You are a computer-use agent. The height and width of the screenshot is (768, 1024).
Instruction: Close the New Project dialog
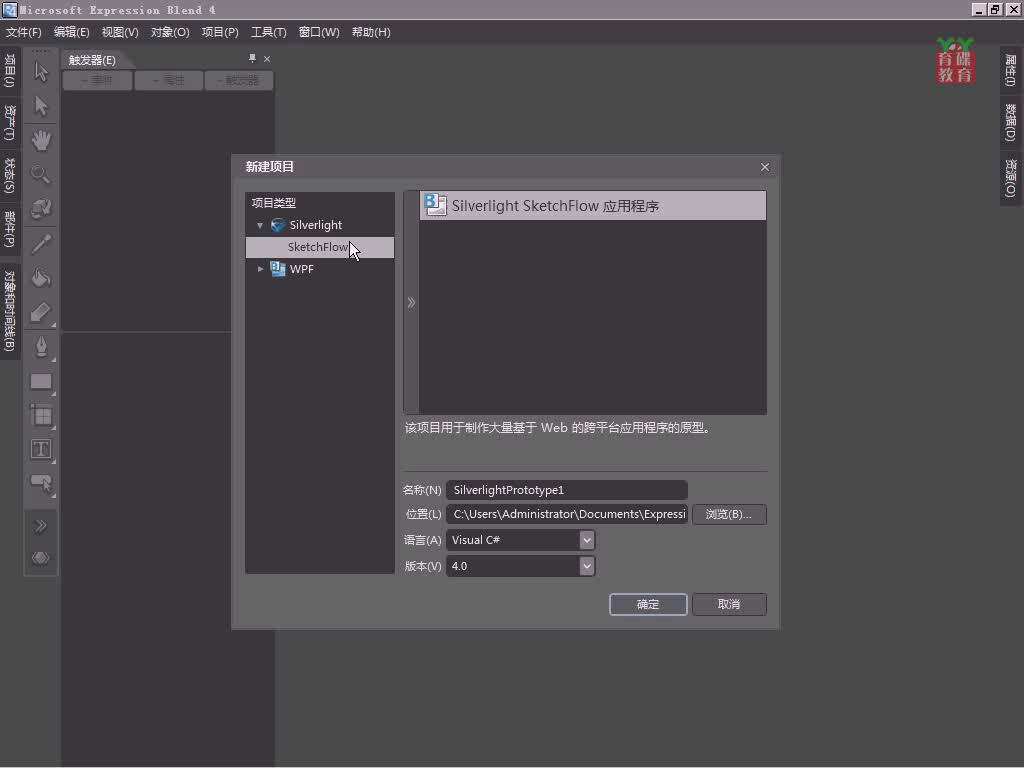click(x=765, y=167)
